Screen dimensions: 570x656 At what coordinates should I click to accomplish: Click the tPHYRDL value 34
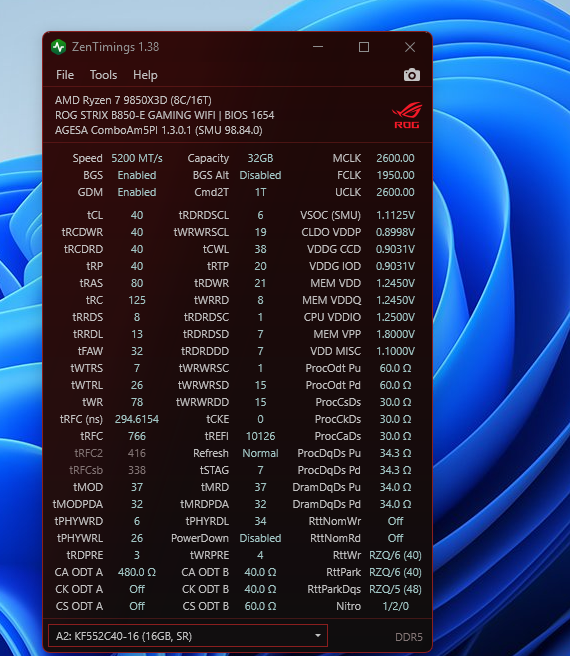(260, 521)
